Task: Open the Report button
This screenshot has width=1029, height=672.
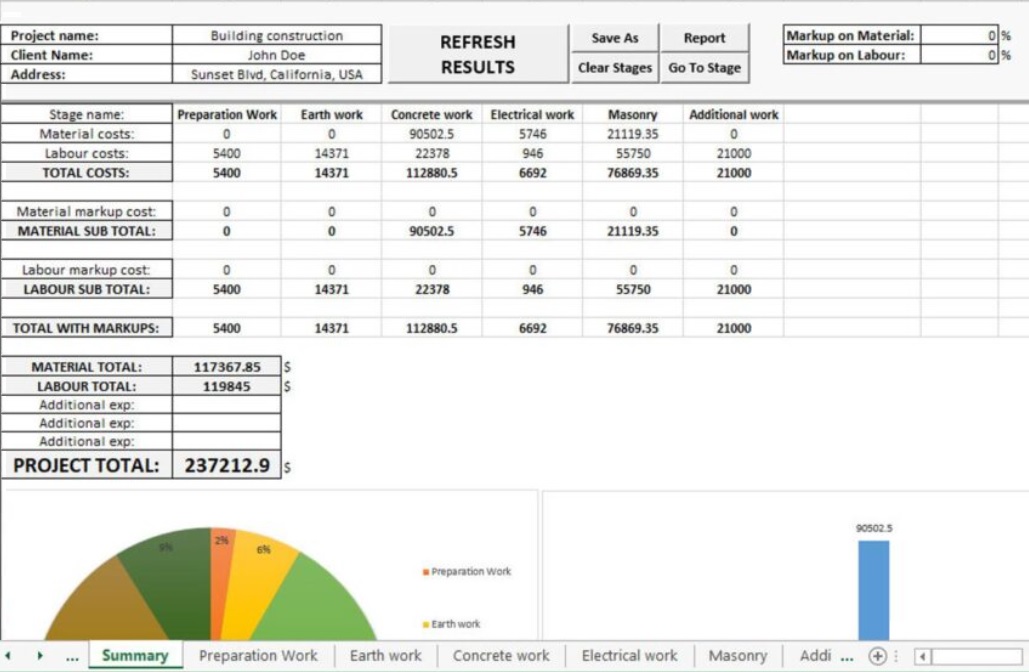Action: [x=704, y=38]
